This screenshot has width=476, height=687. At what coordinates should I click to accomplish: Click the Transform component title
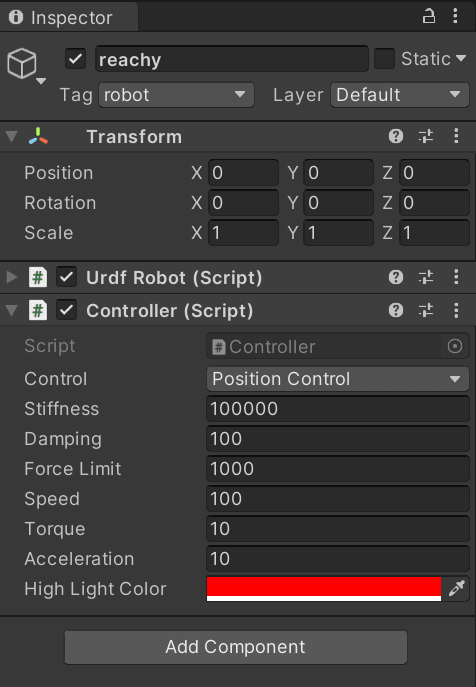pos(134,137)
